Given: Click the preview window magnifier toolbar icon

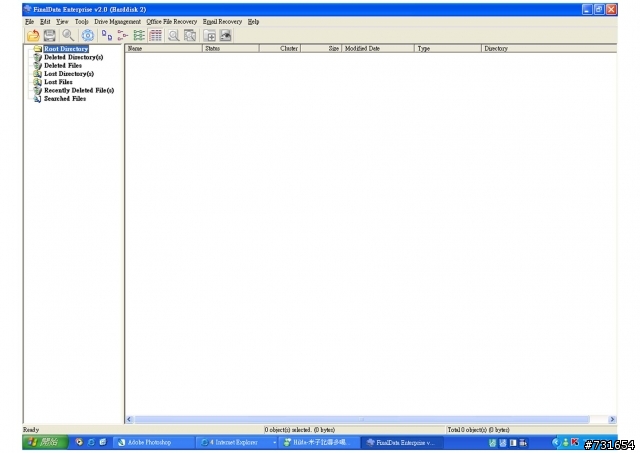Looking at the screenshot, I should point(190,36).
